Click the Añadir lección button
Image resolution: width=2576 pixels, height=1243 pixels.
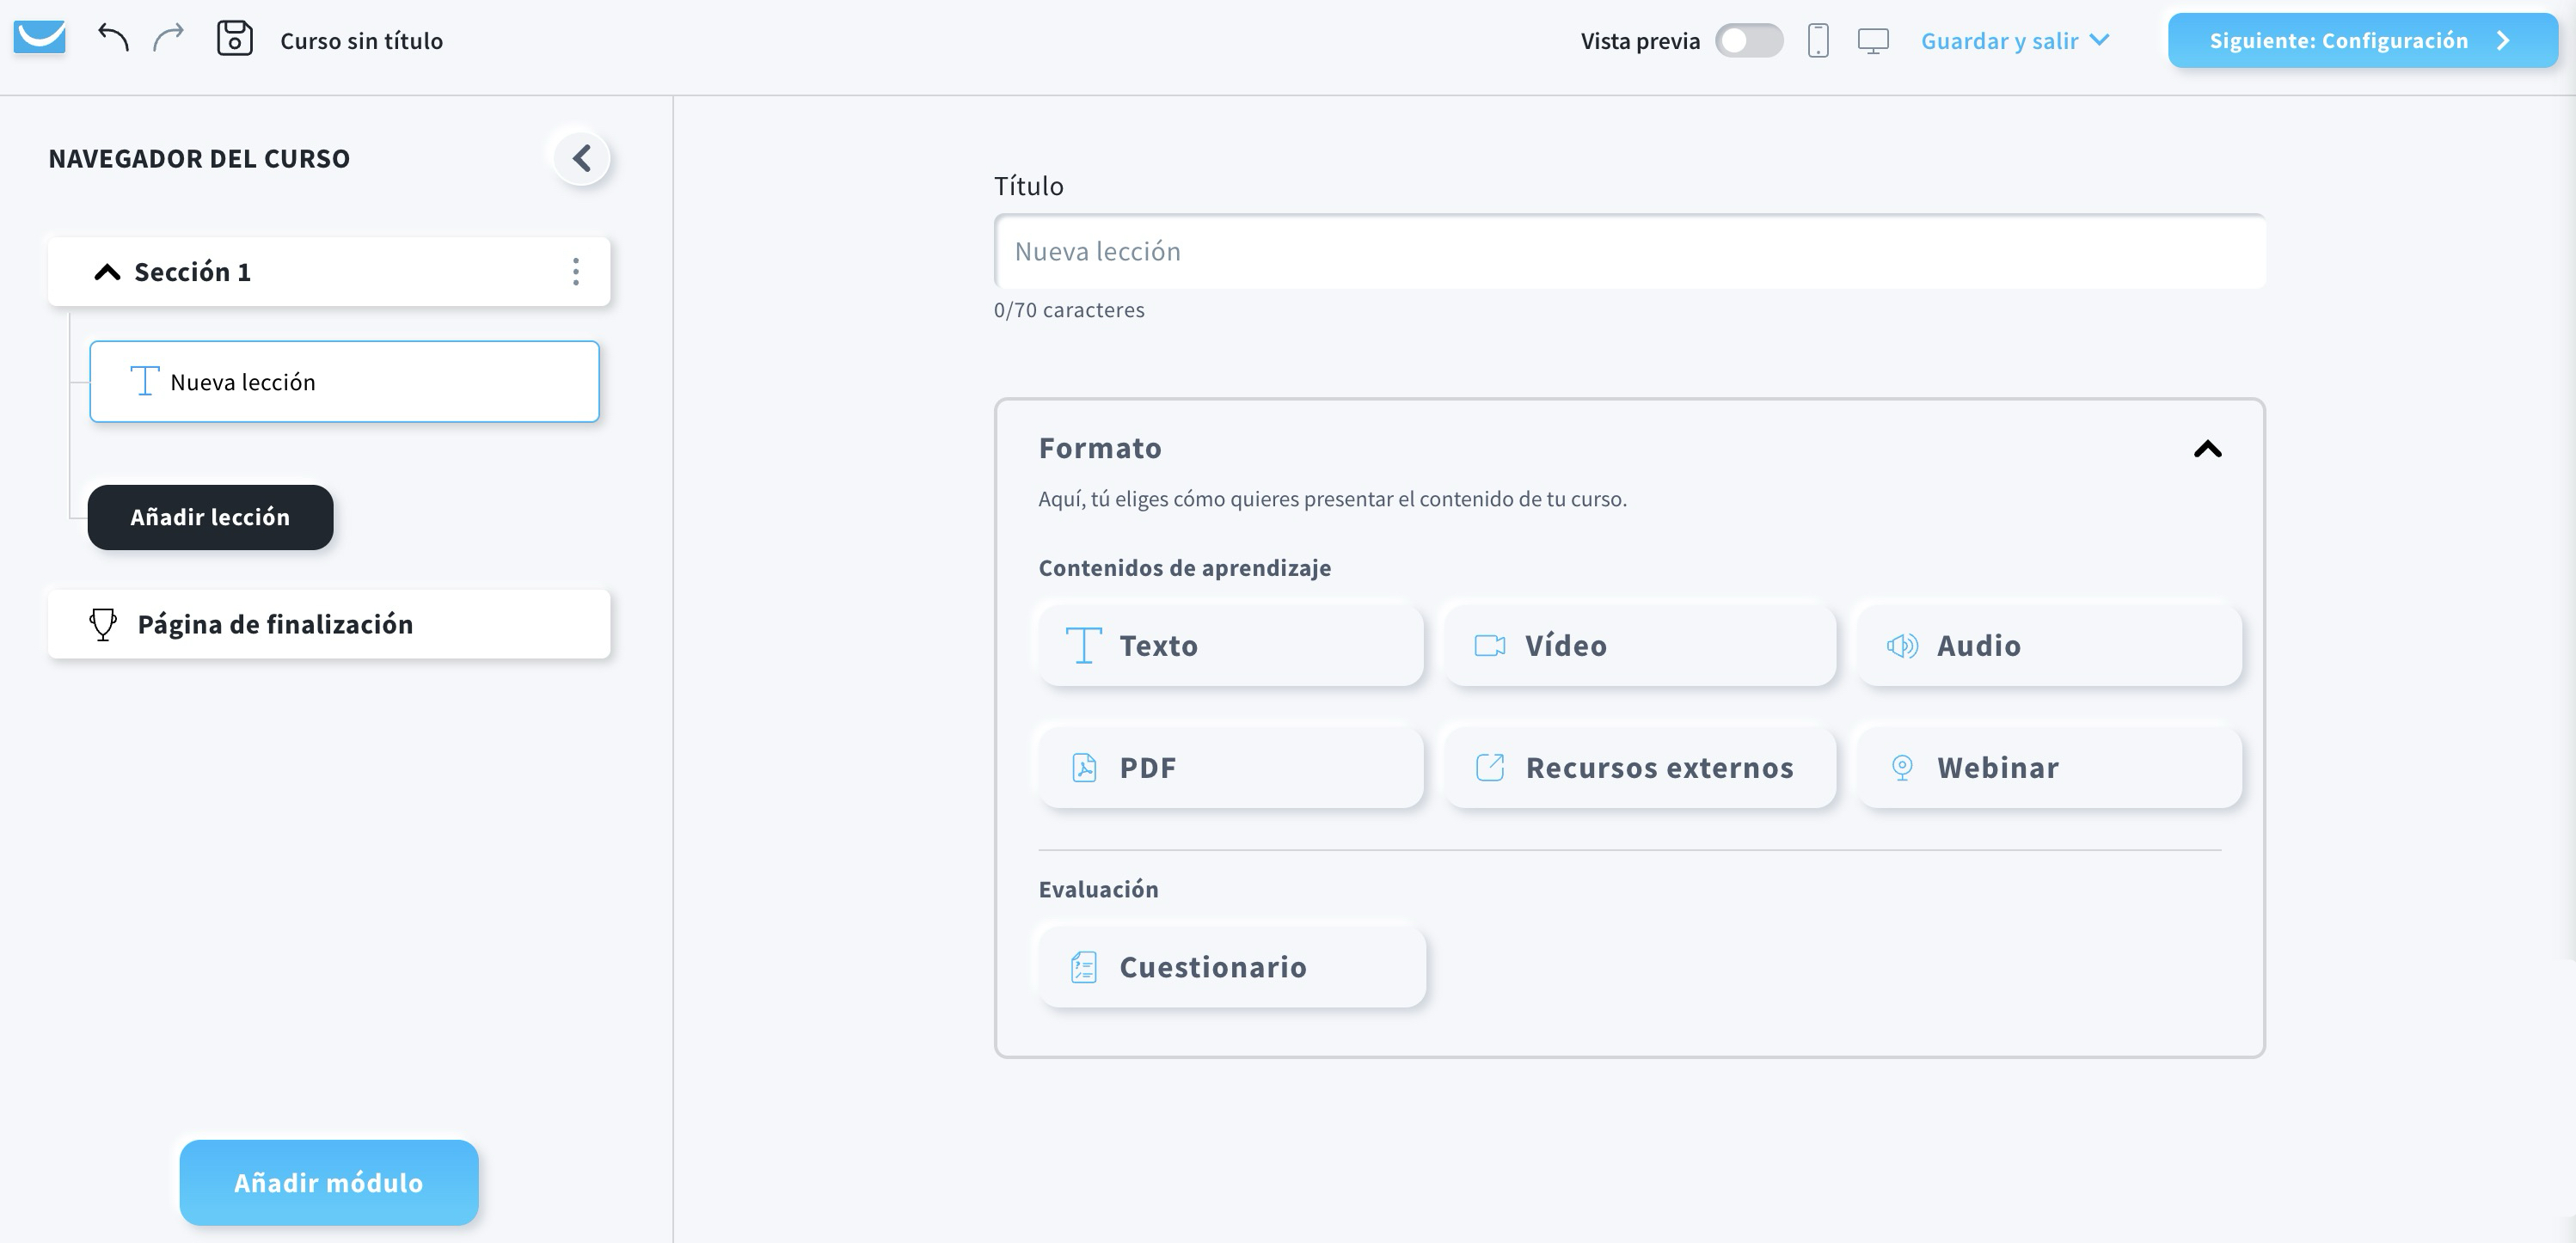(210, 517)
